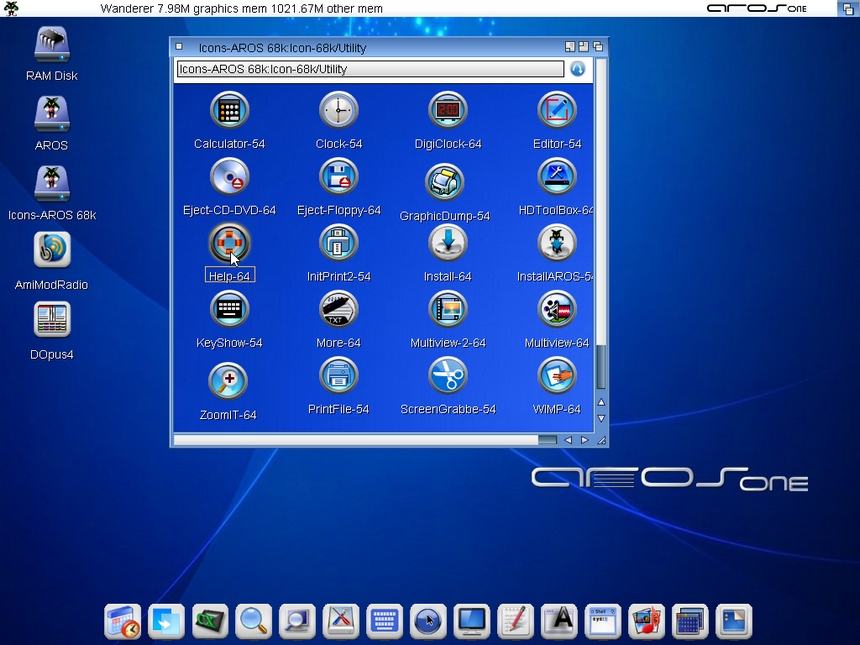
Task: Click the screen depth gadget in top bar
Action: 848,8
